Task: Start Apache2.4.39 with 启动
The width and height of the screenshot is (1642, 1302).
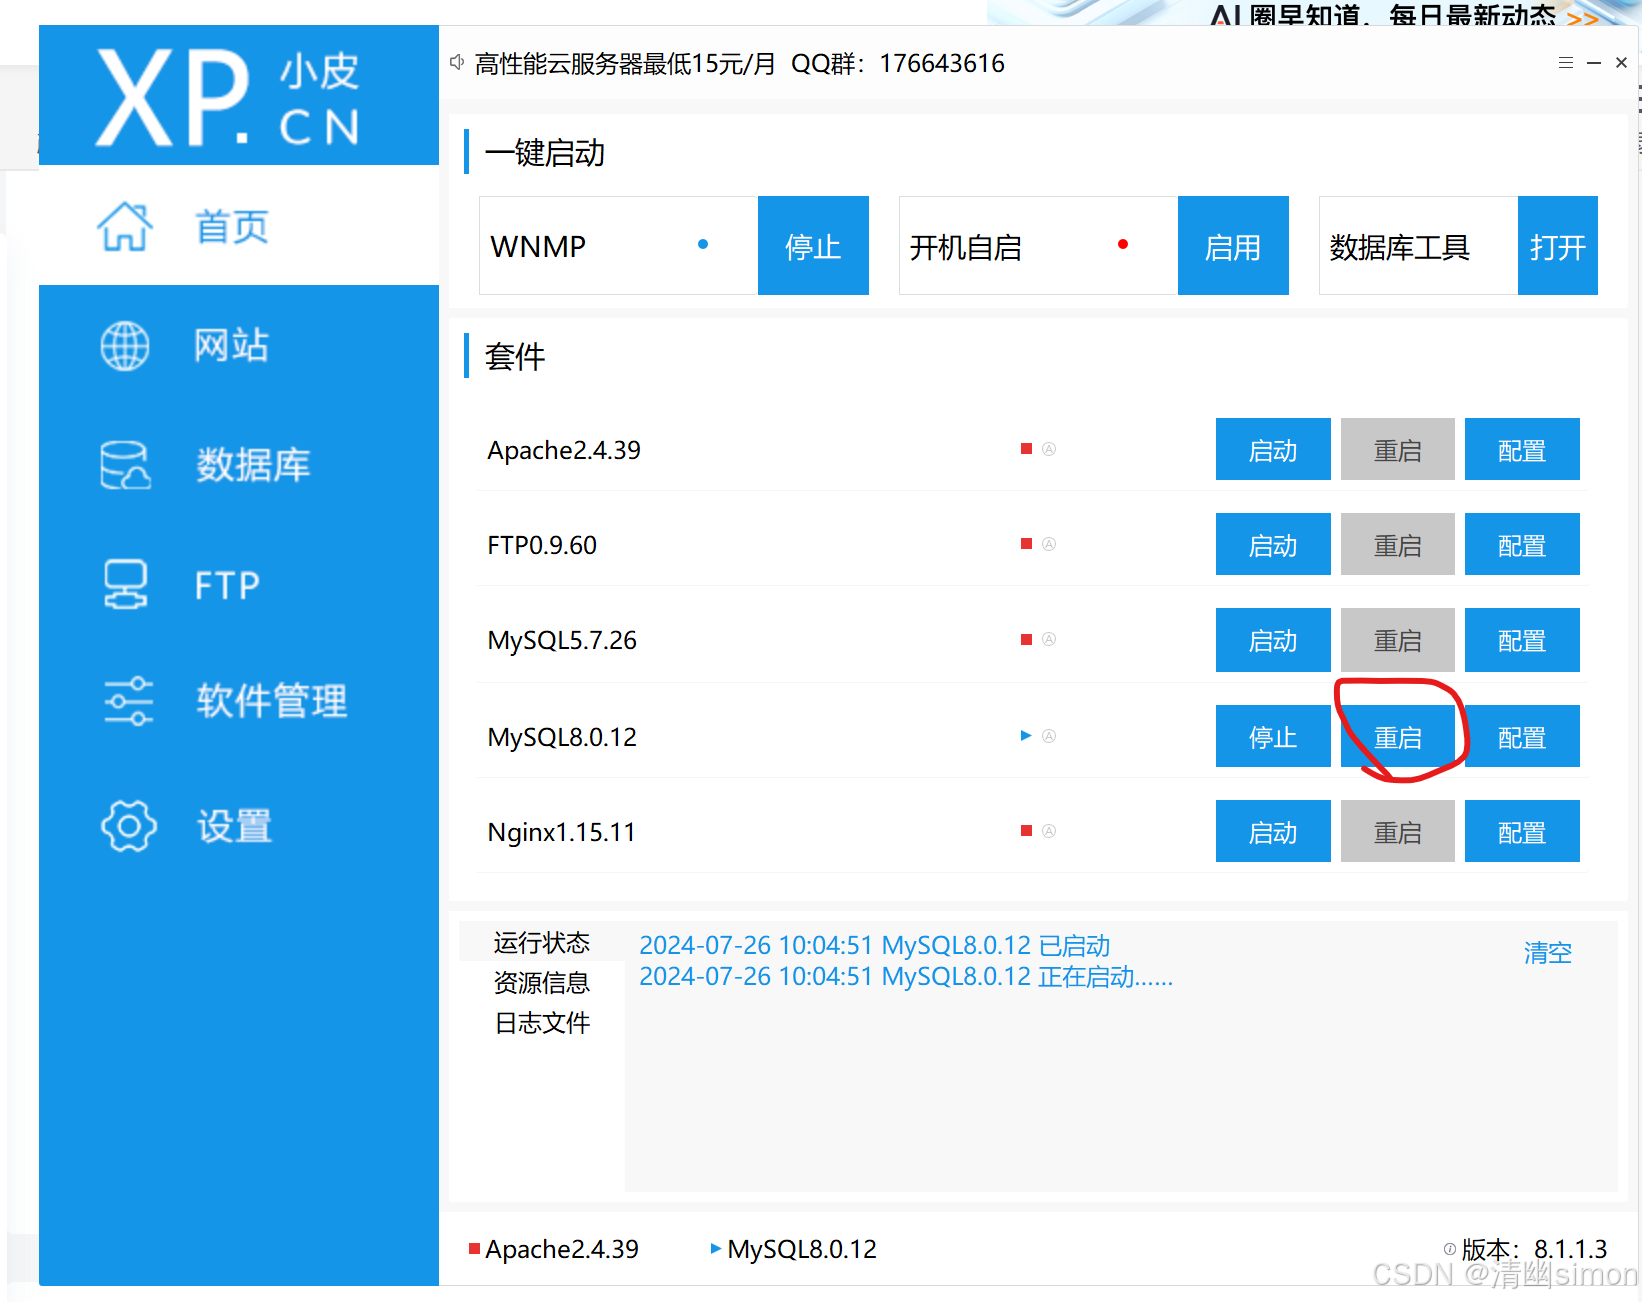Action: point(1273,450)
